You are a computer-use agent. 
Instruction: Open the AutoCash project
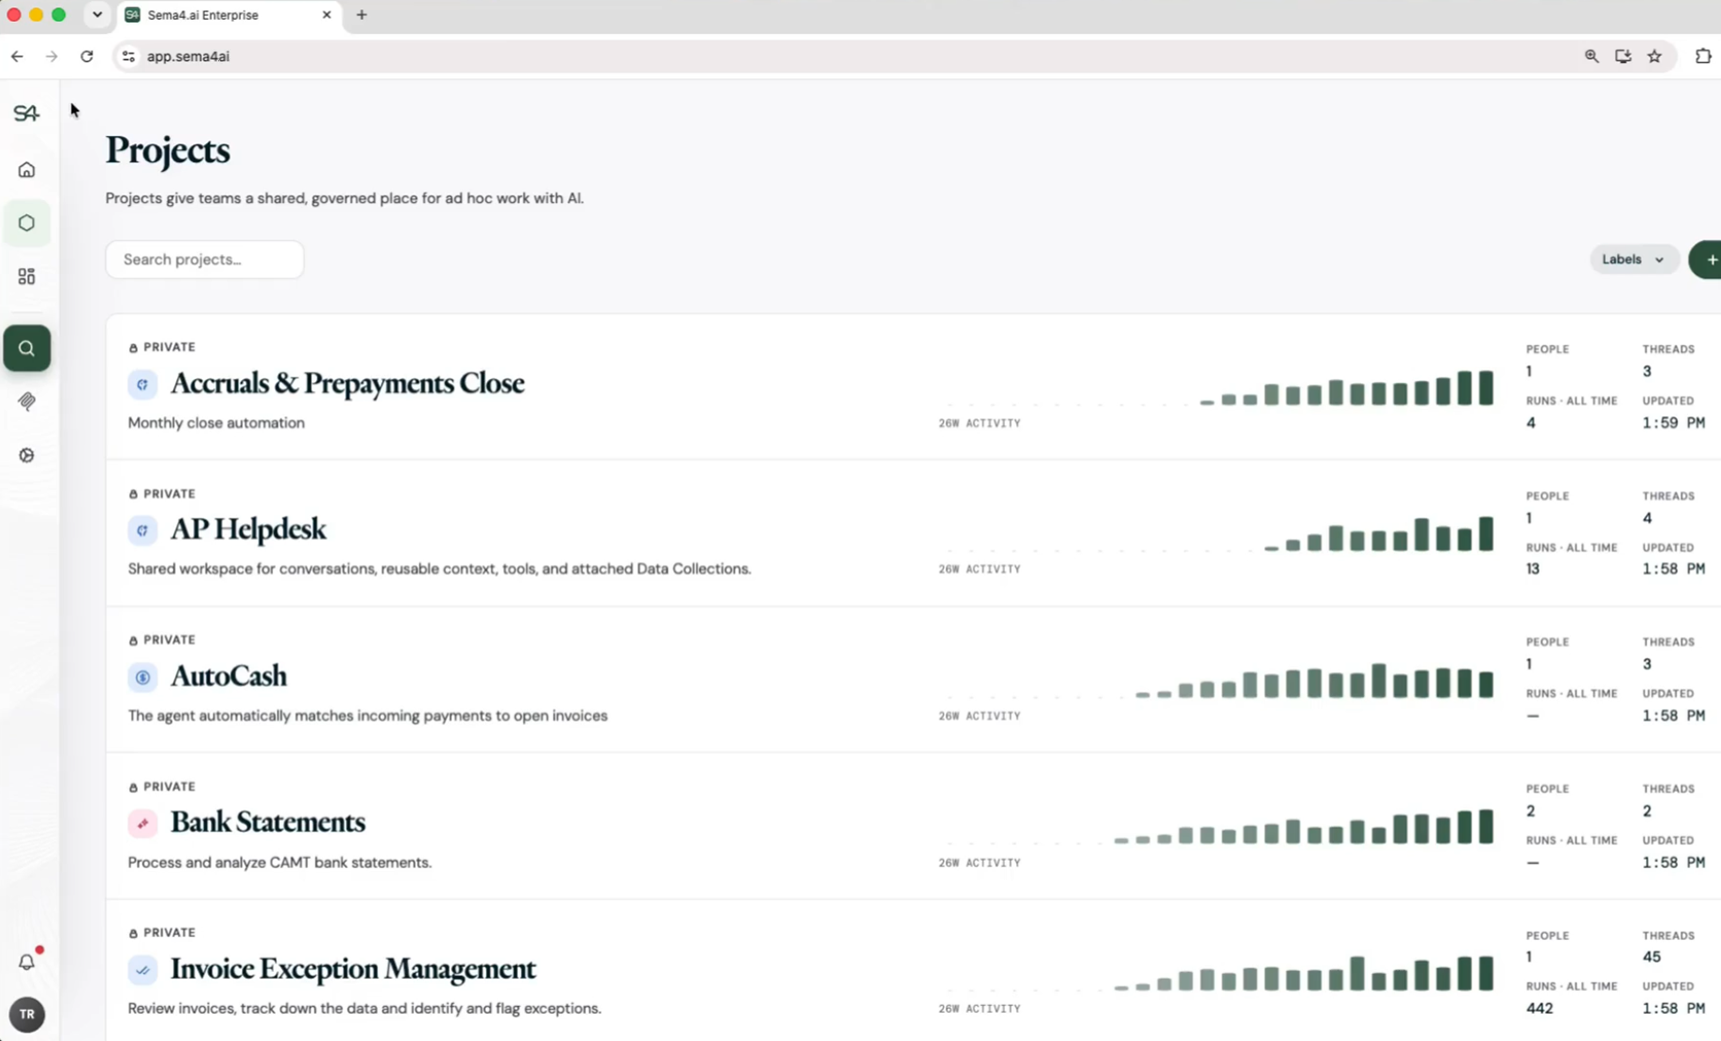pos(229,676)
